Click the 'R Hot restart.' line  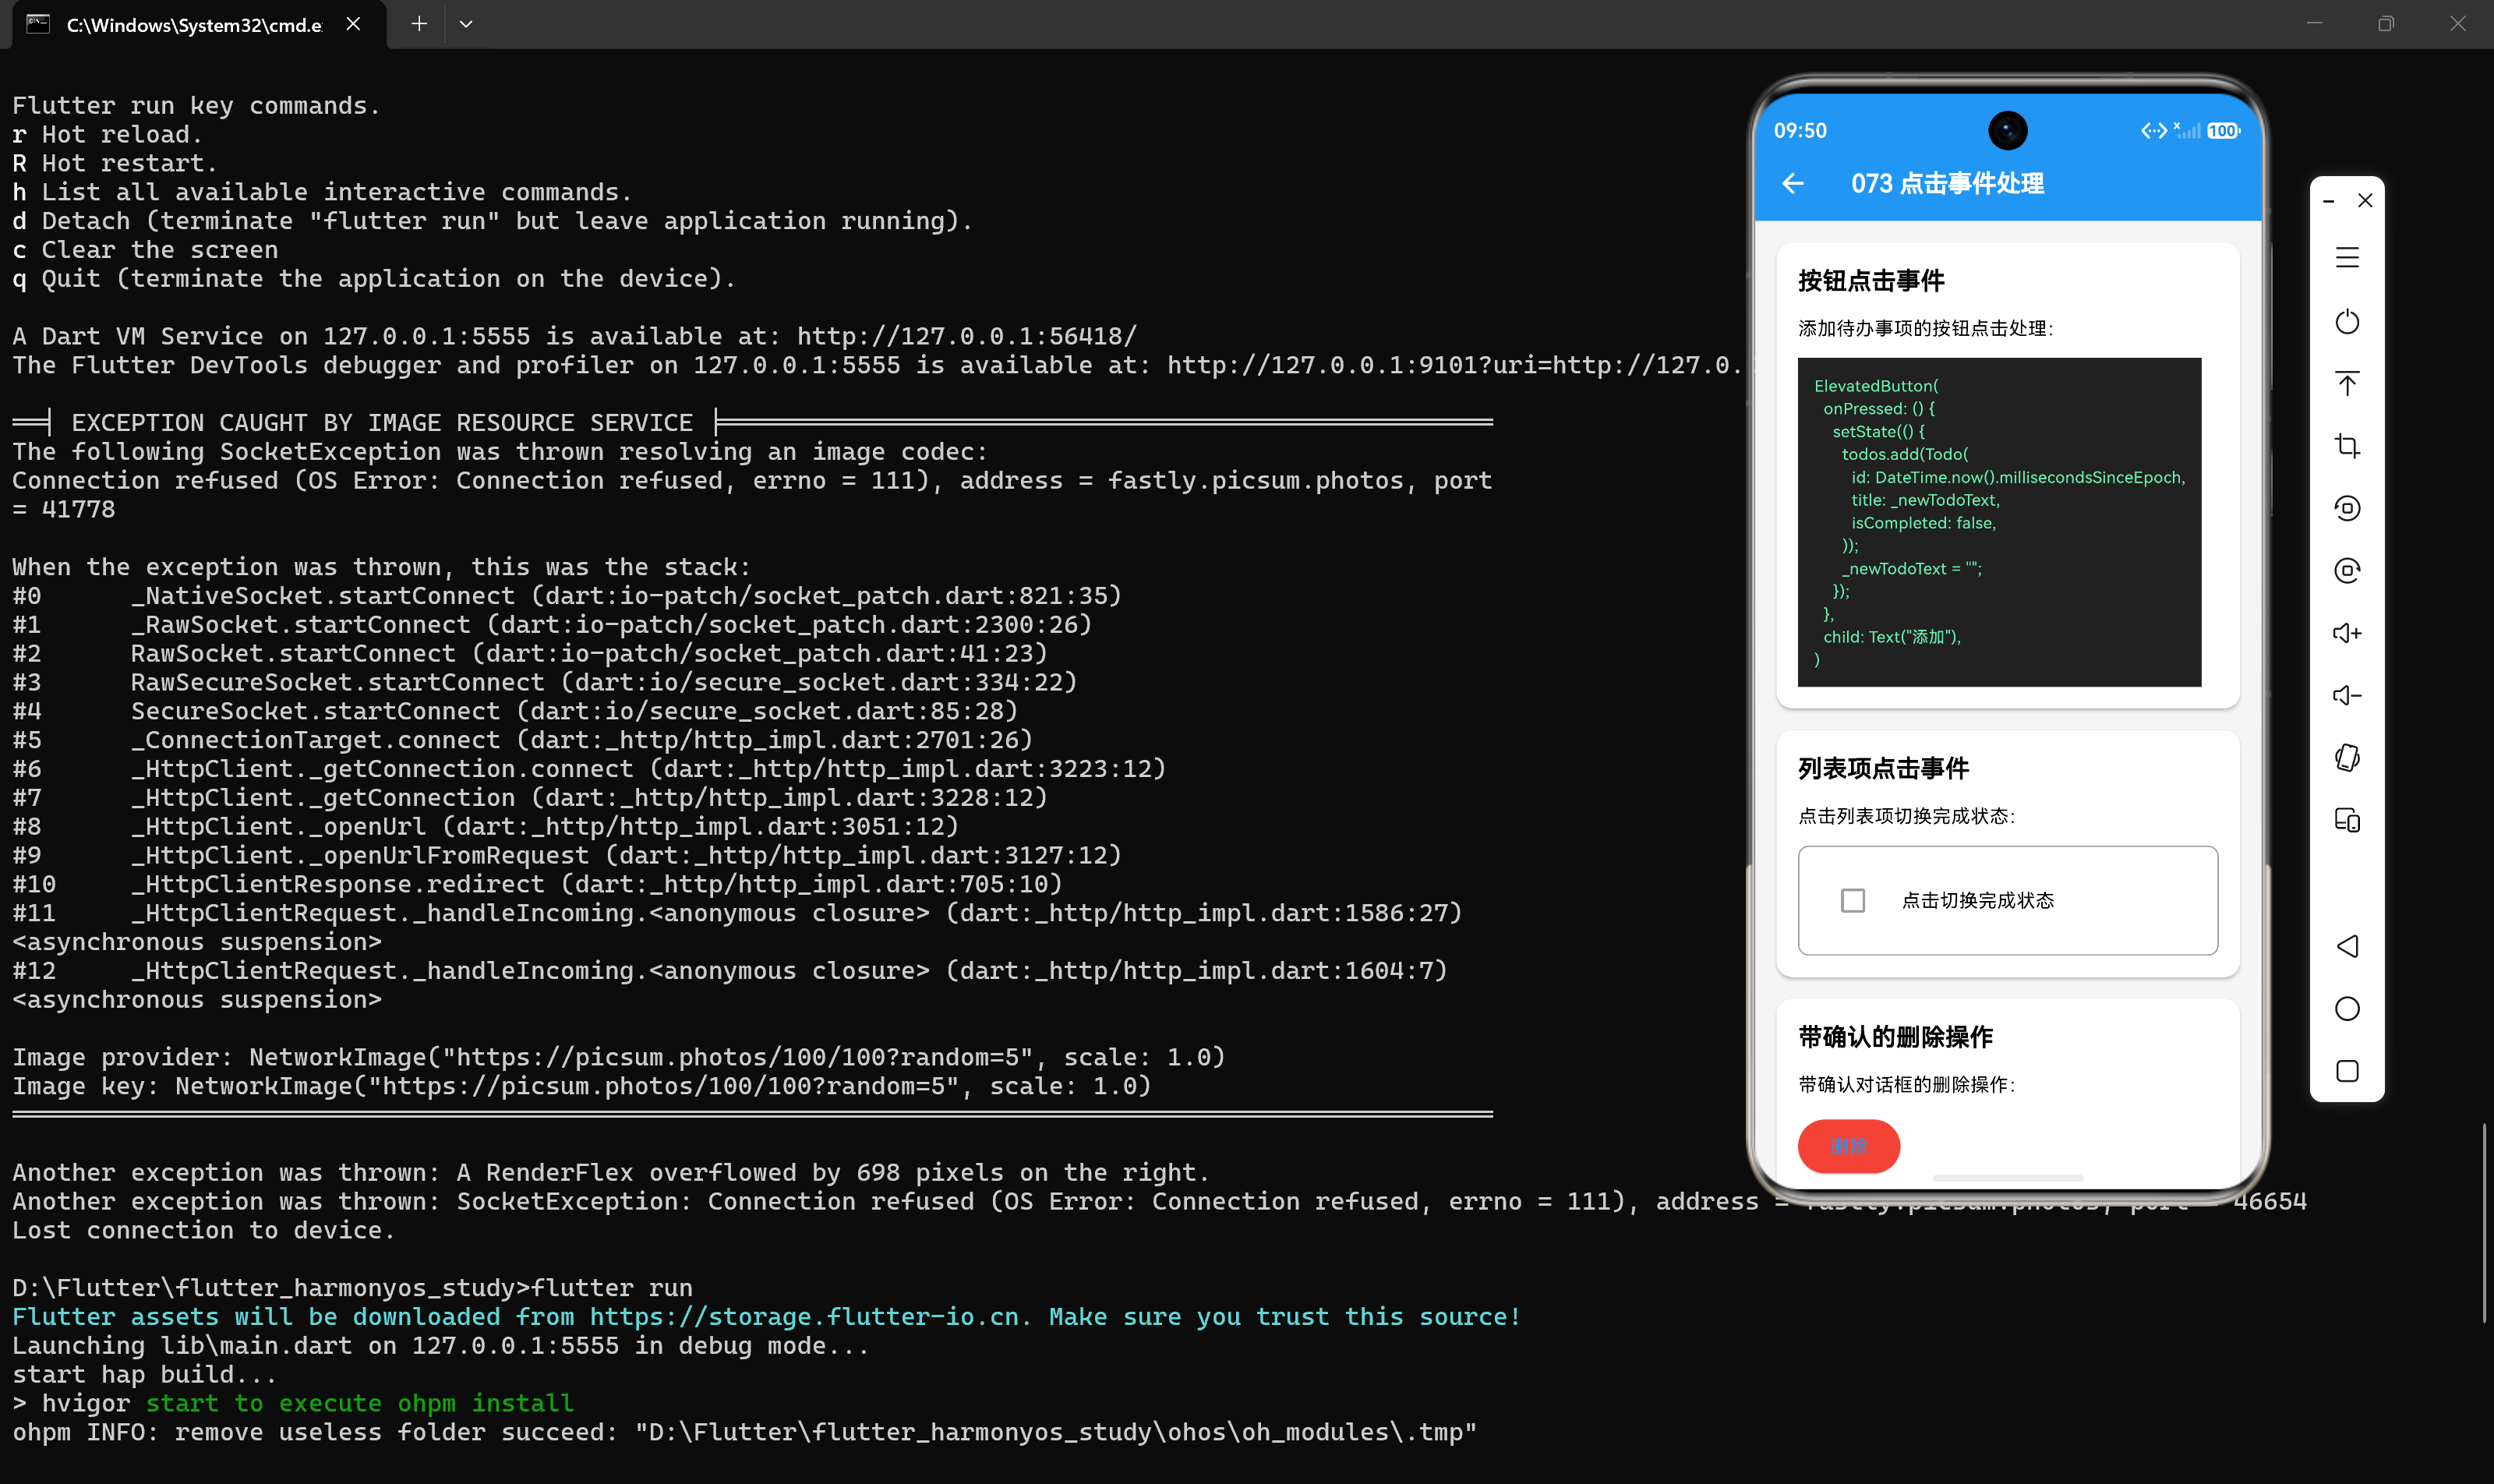[x=115, y=164]
